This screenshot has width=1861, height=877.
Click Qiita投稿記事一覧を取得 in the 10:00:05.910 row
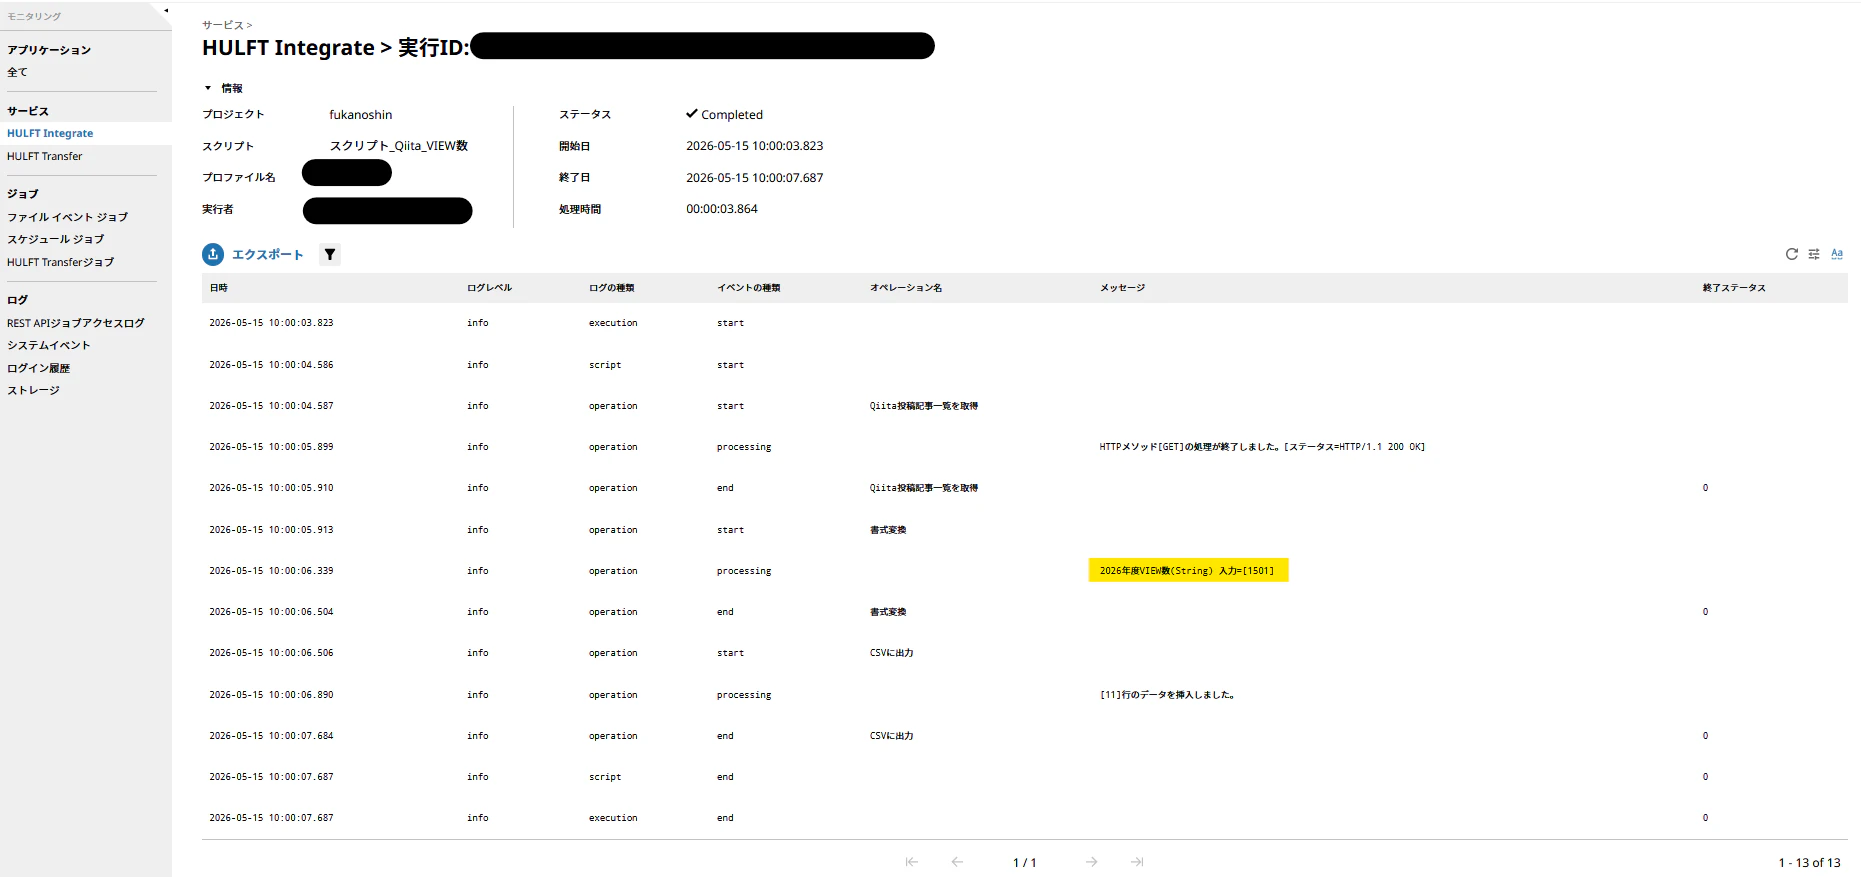click(x=924, y=488)
